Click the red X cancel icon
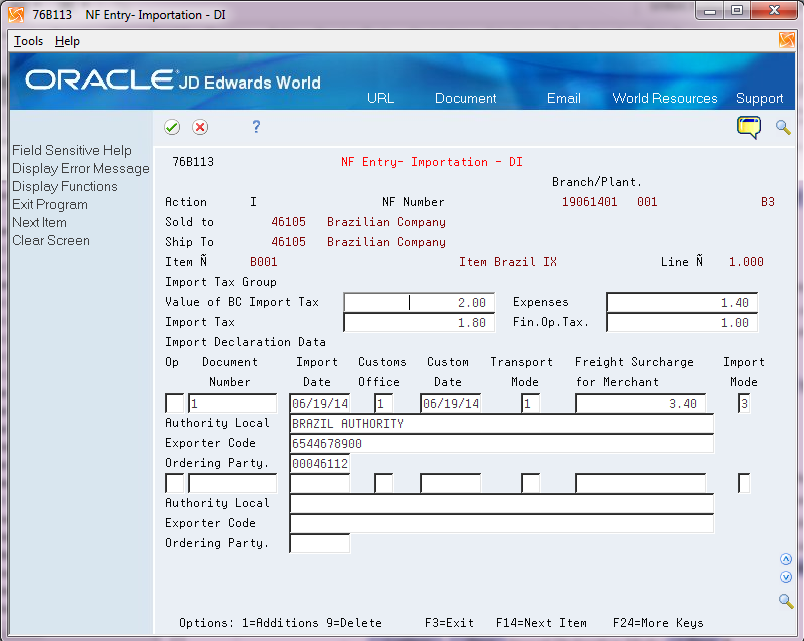804x641 pixels. [x=200, y=127]
